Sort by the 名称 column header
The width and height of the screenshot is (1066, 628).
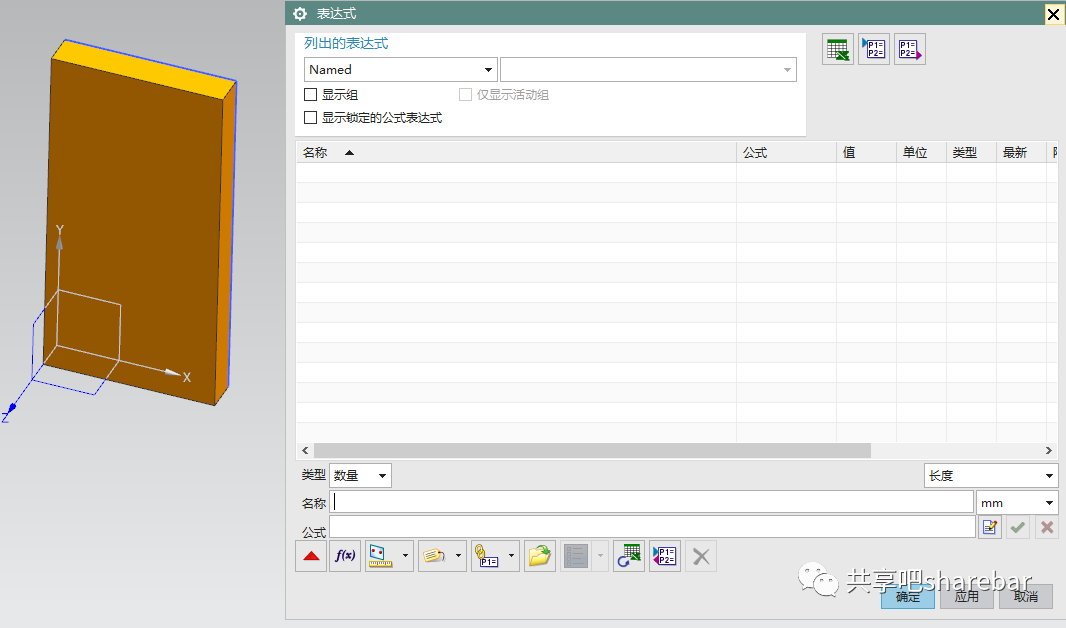pyautogui.click(x=516, y=152)
